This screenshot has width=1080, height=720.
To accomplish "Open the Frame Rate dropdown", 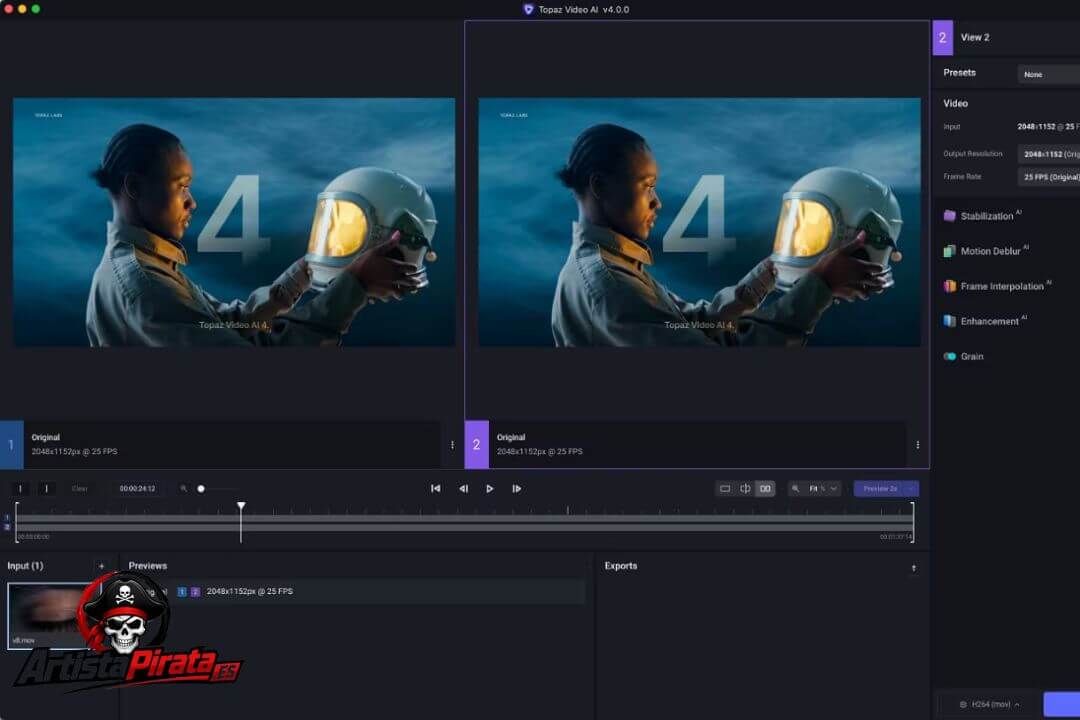I will 1048,177.
